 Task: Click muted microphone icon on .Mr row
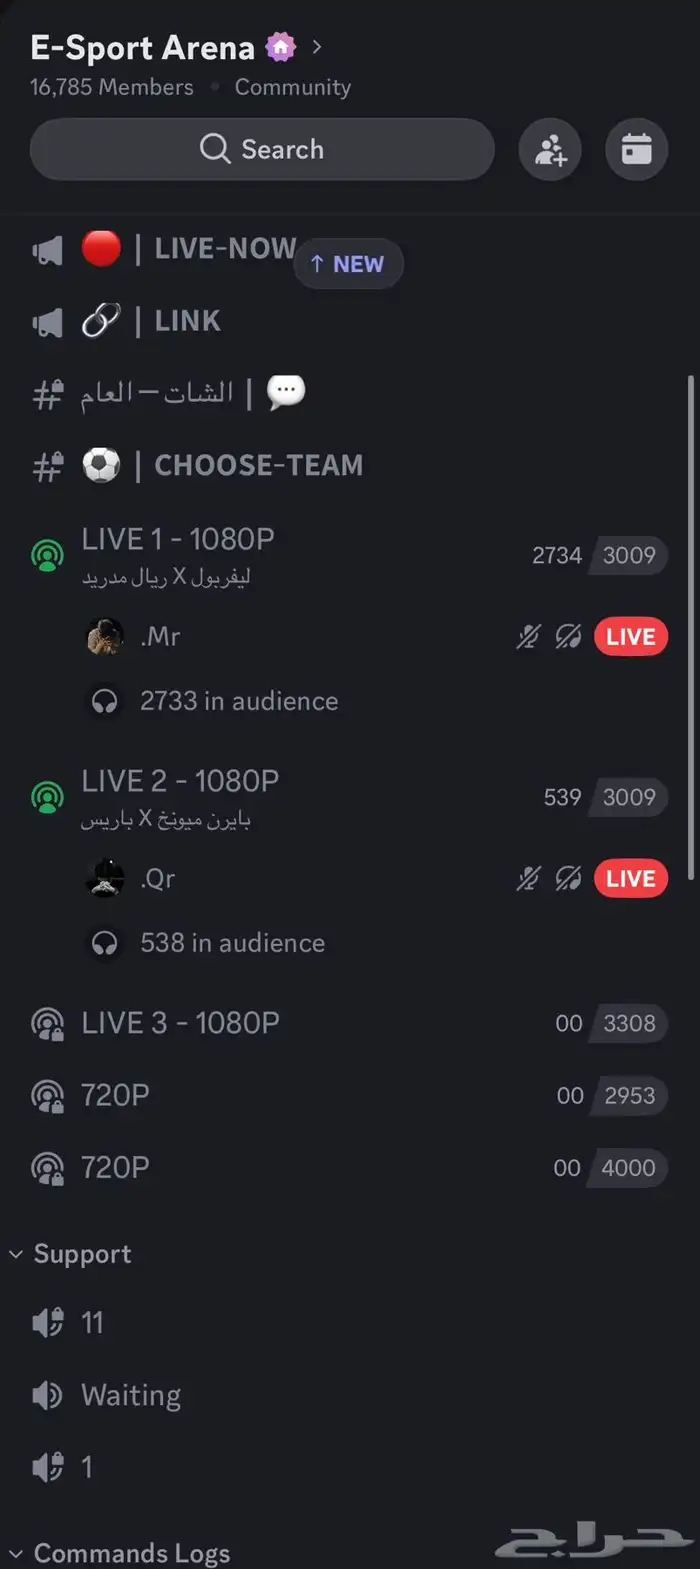(x=528, y=637)
